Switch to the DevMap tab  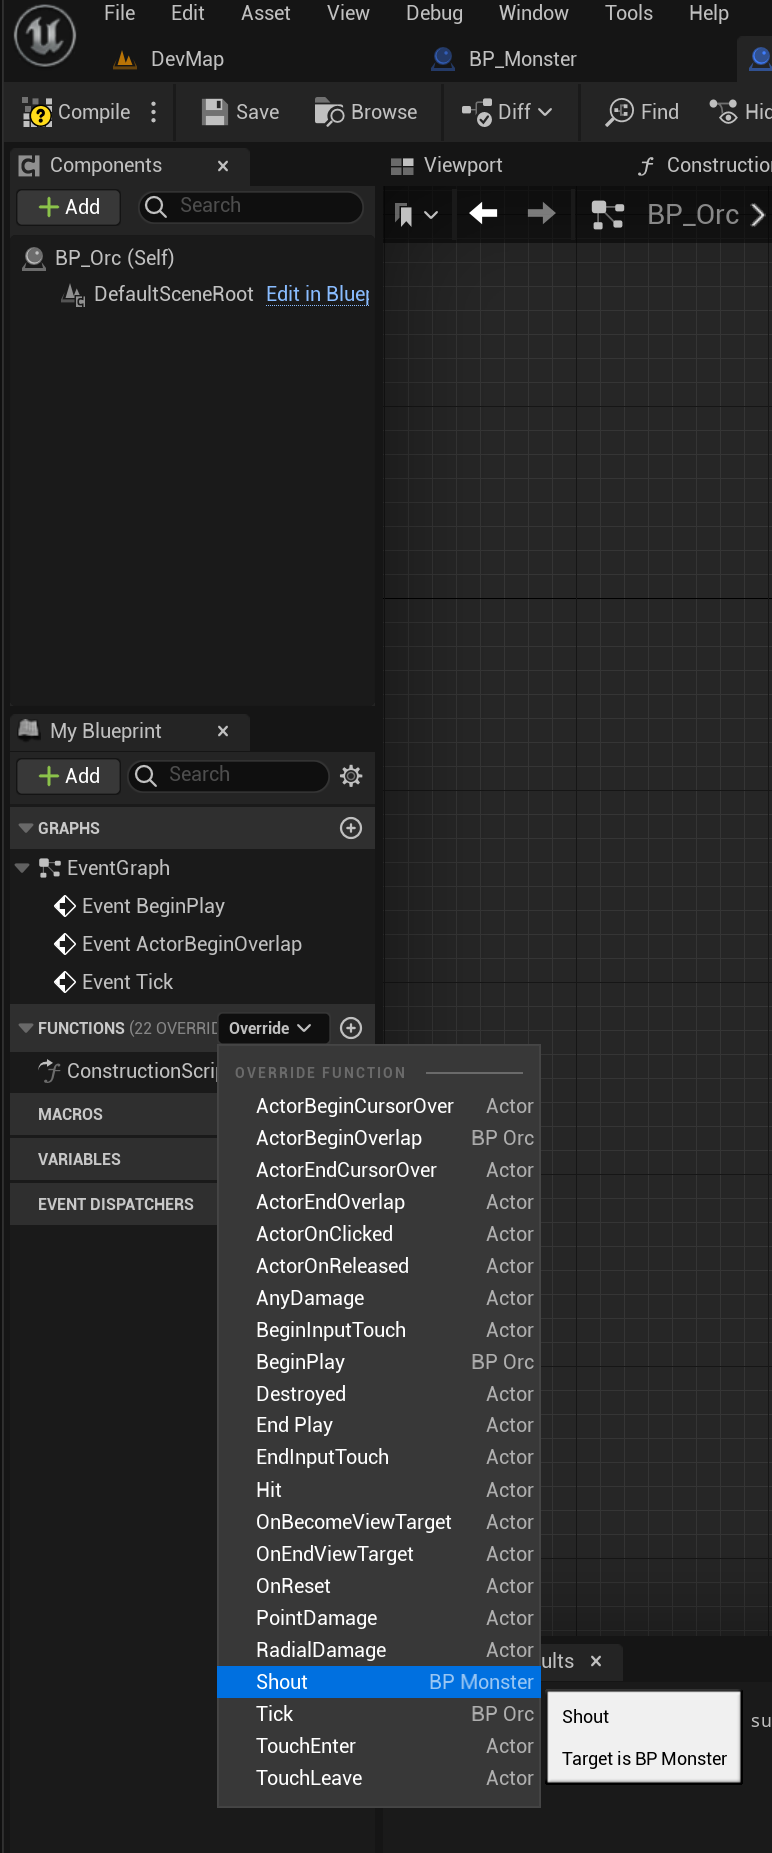point(170,59)
